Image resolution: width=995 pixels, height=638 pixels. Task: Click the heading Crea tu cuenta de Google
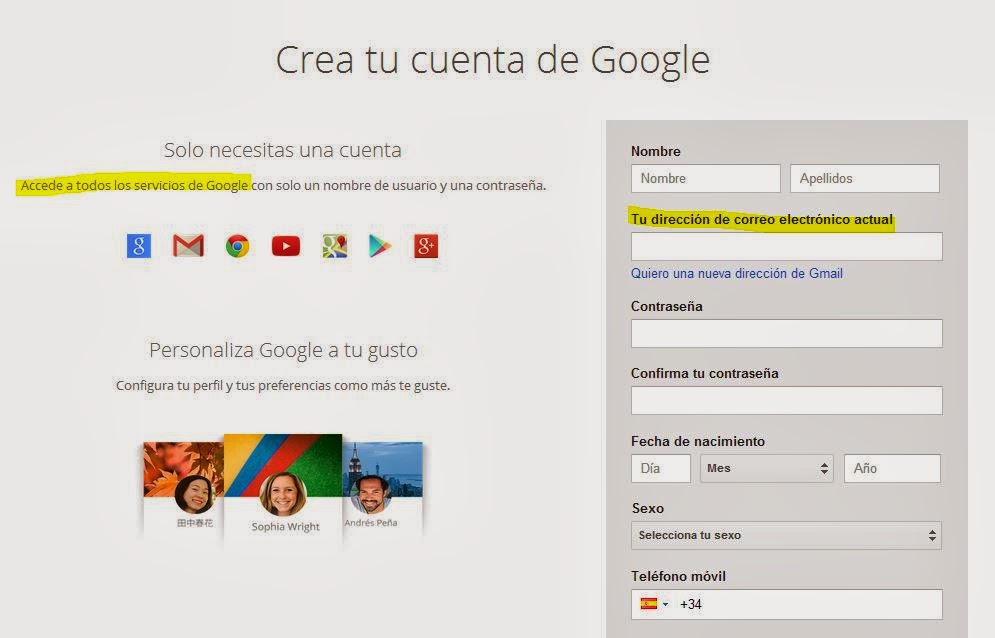[492, 60]
